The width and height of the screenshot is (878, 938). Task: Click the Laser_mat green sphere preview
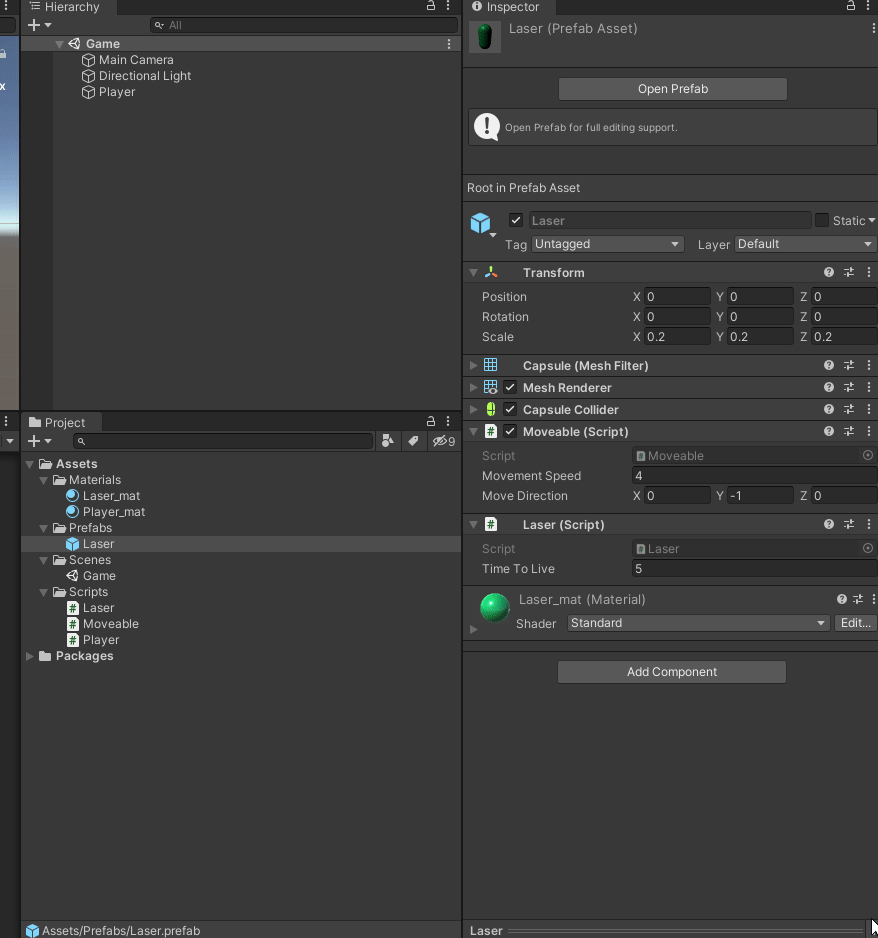click(495, 607)
